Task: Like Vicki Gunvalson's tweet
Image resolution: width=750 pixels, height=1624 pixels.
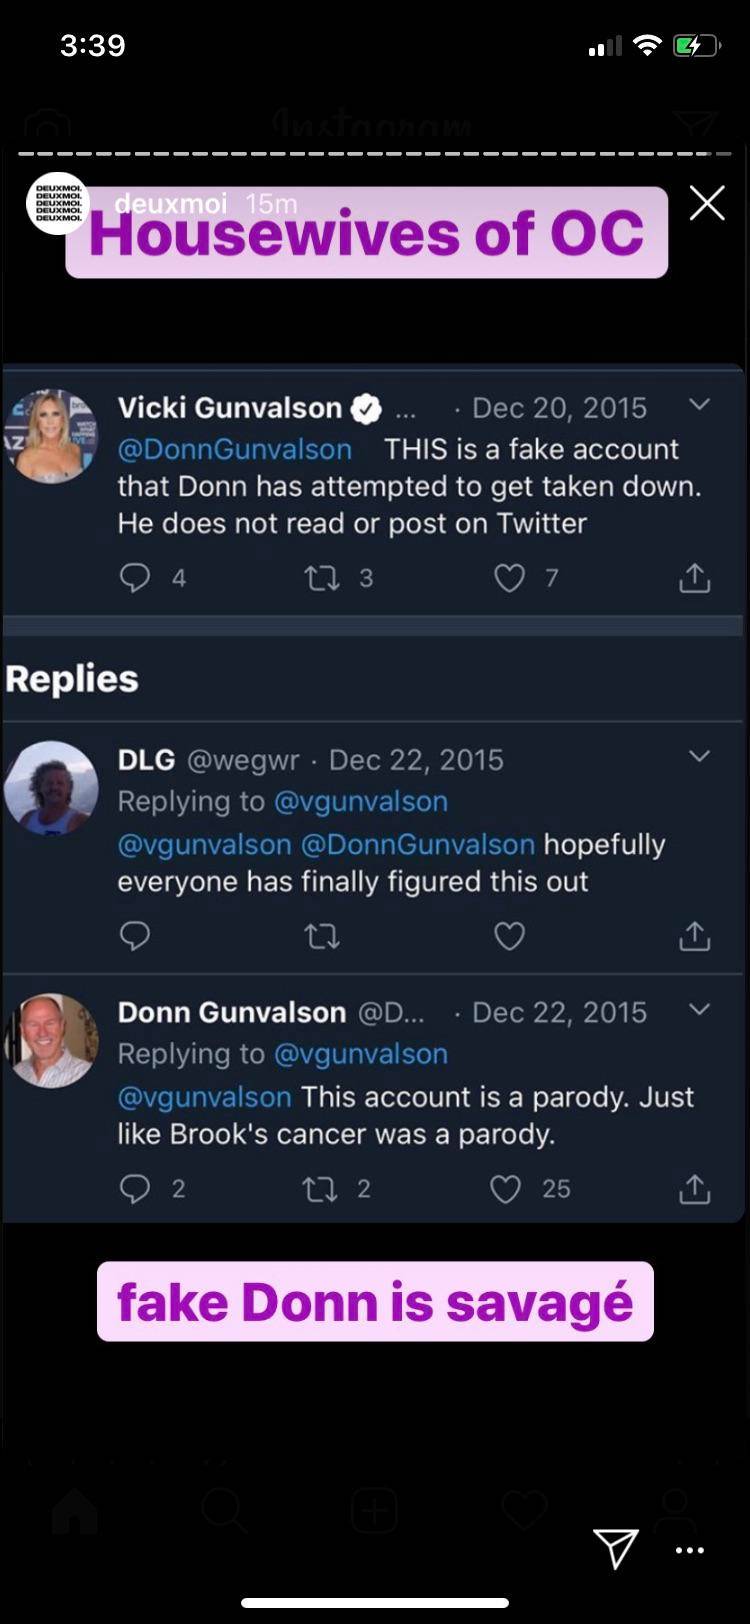Action: 509,577
